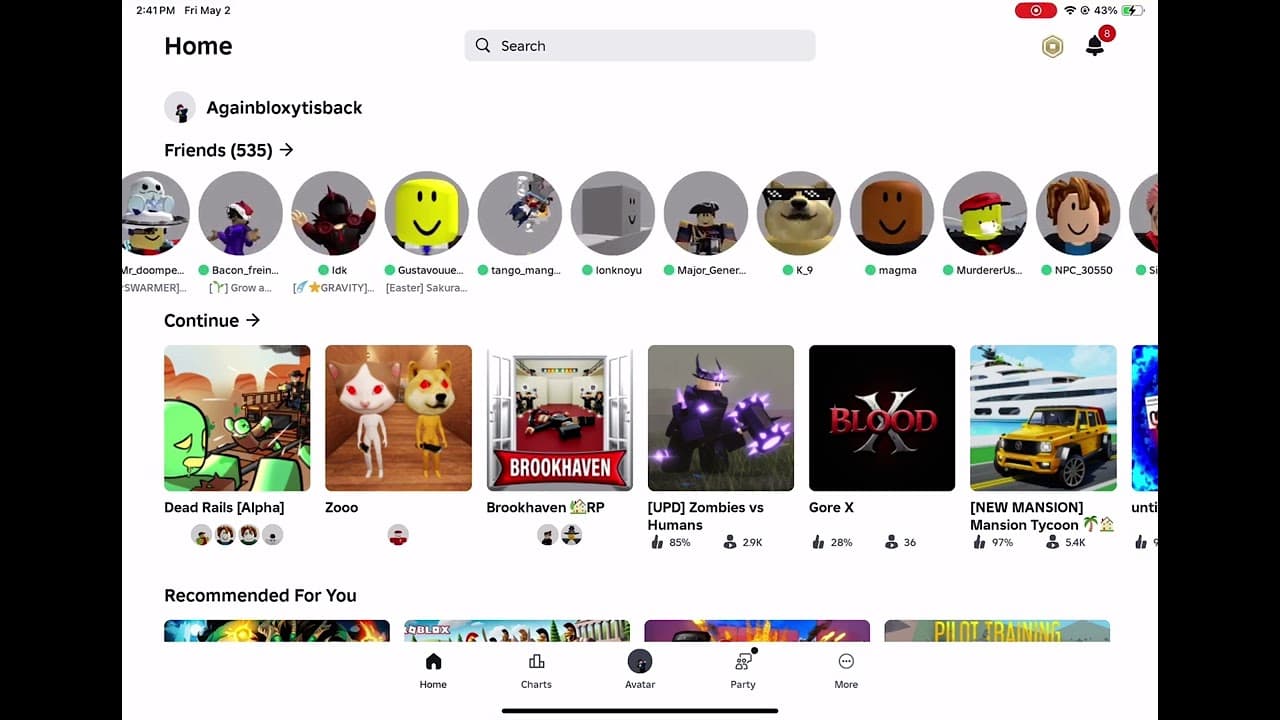Tap the "Fri May 2" date

pyautogui.click(x=207, y=10)
